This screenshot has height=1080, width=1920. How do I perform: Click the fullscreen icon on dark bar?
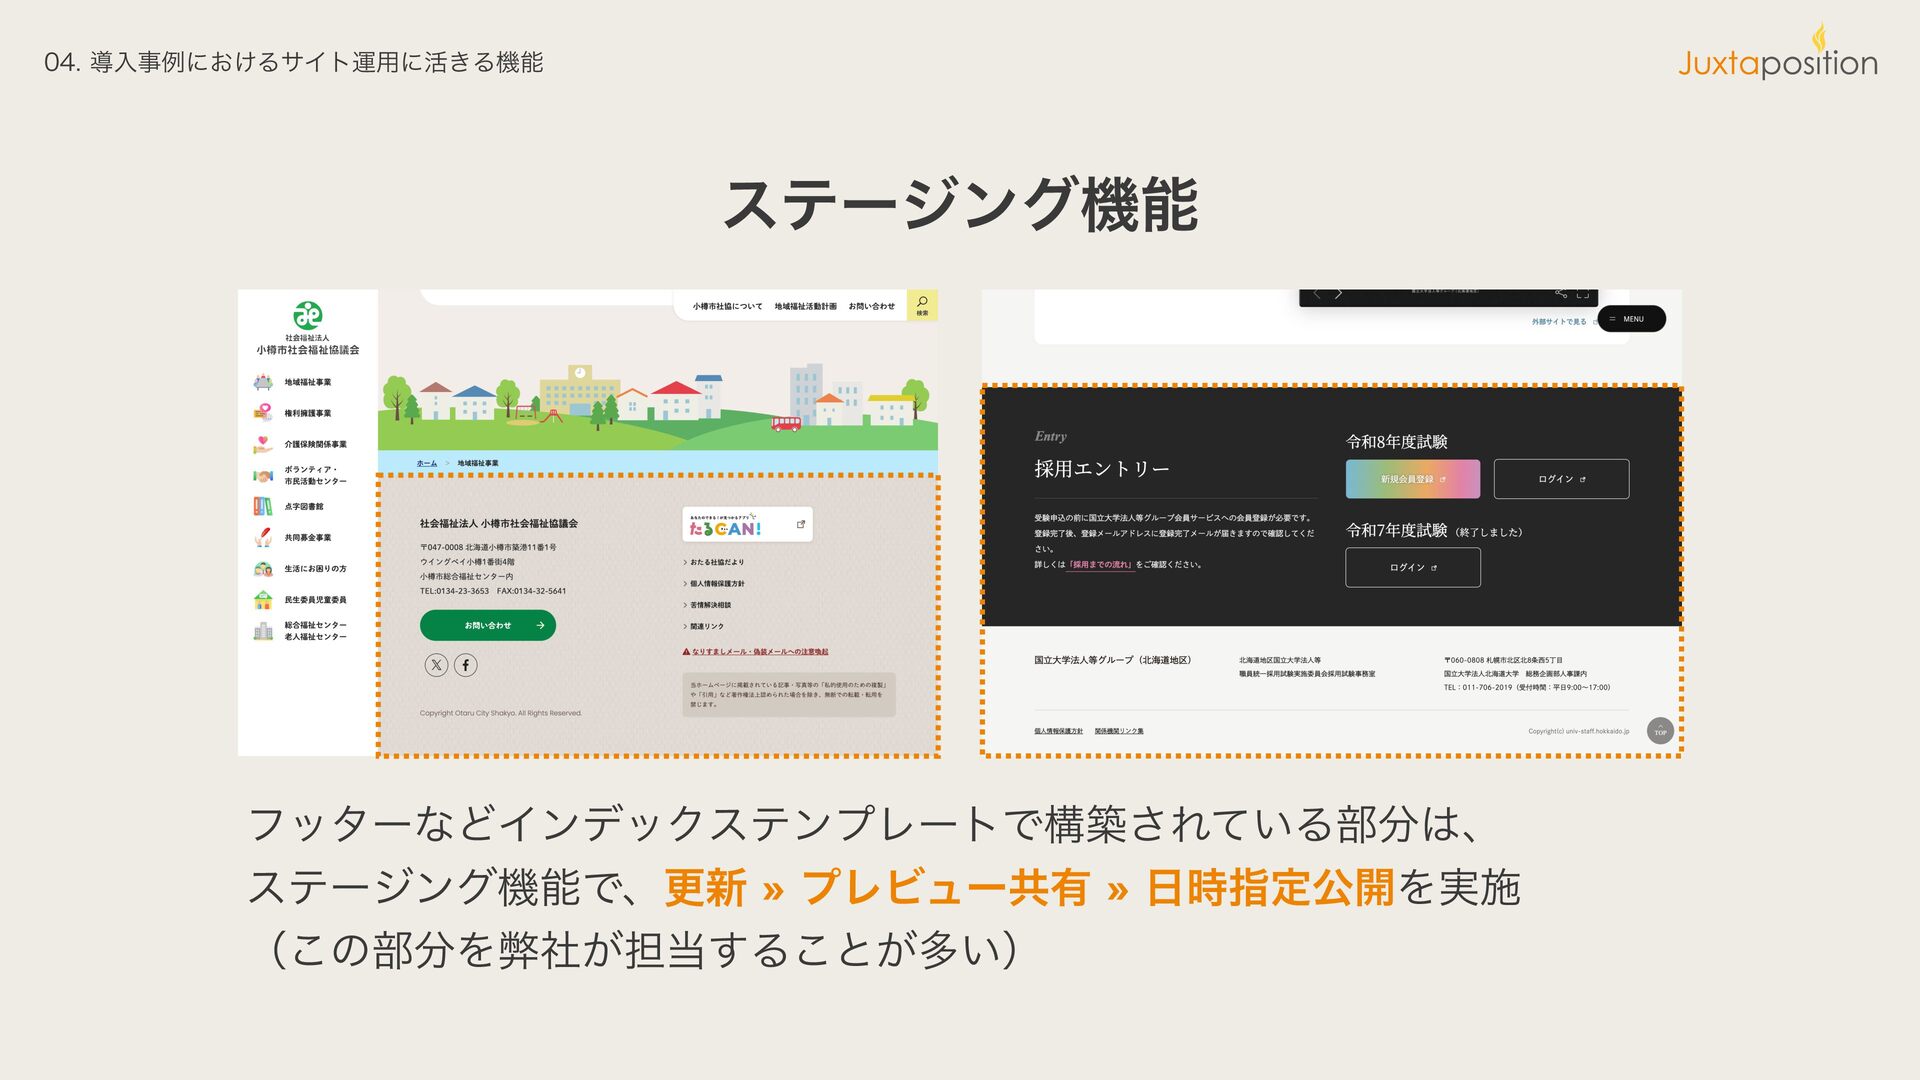point(1583,294)
